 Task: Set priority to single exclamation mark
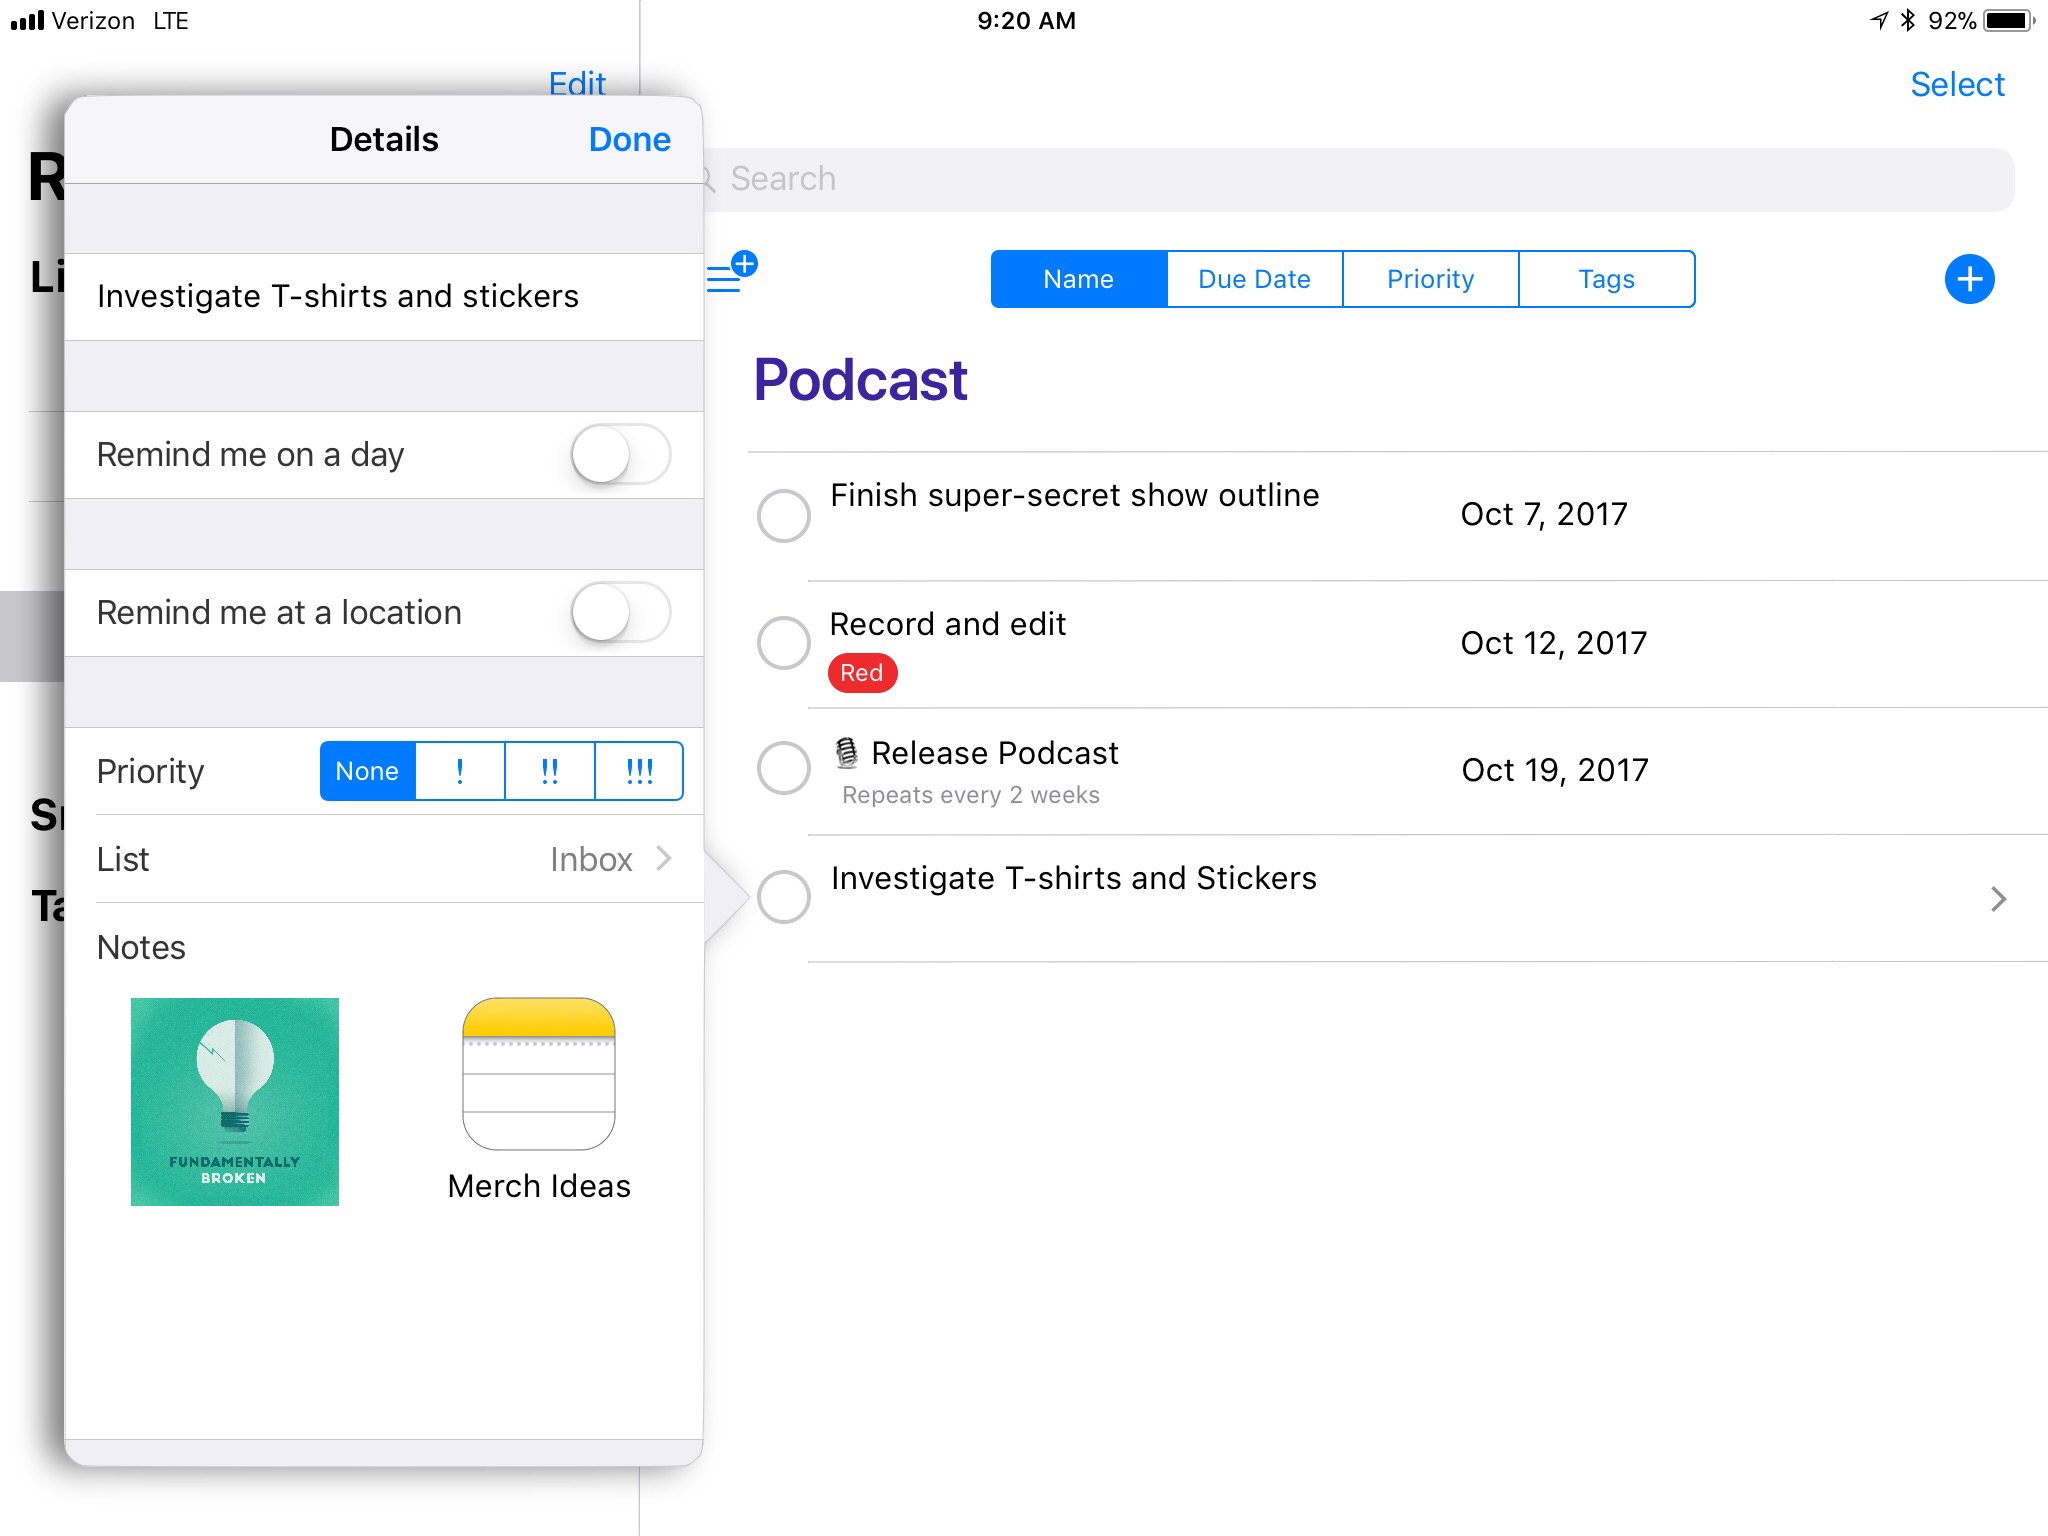click(459, 771)
